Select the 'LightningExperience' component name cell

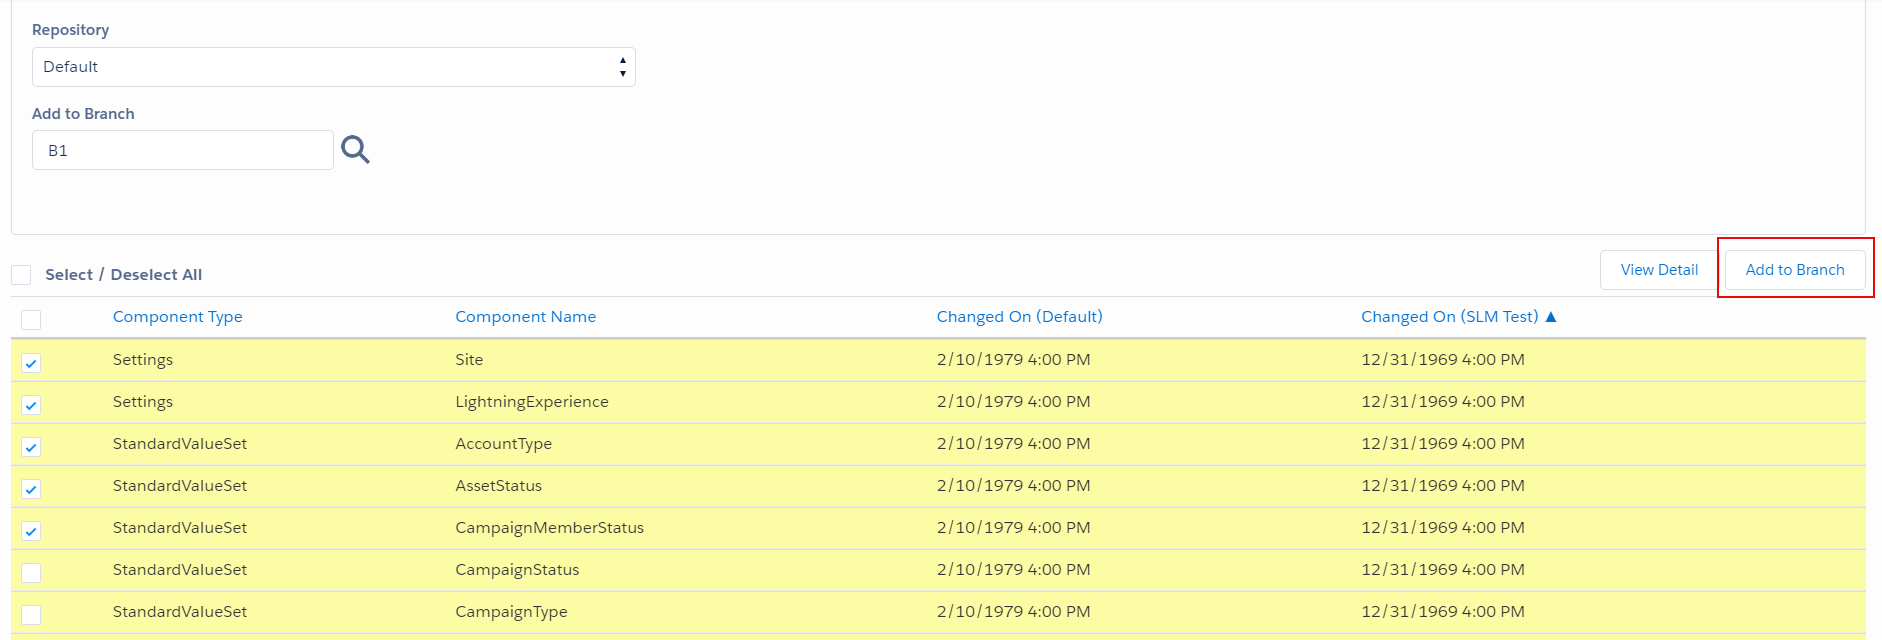coord(532,402)
